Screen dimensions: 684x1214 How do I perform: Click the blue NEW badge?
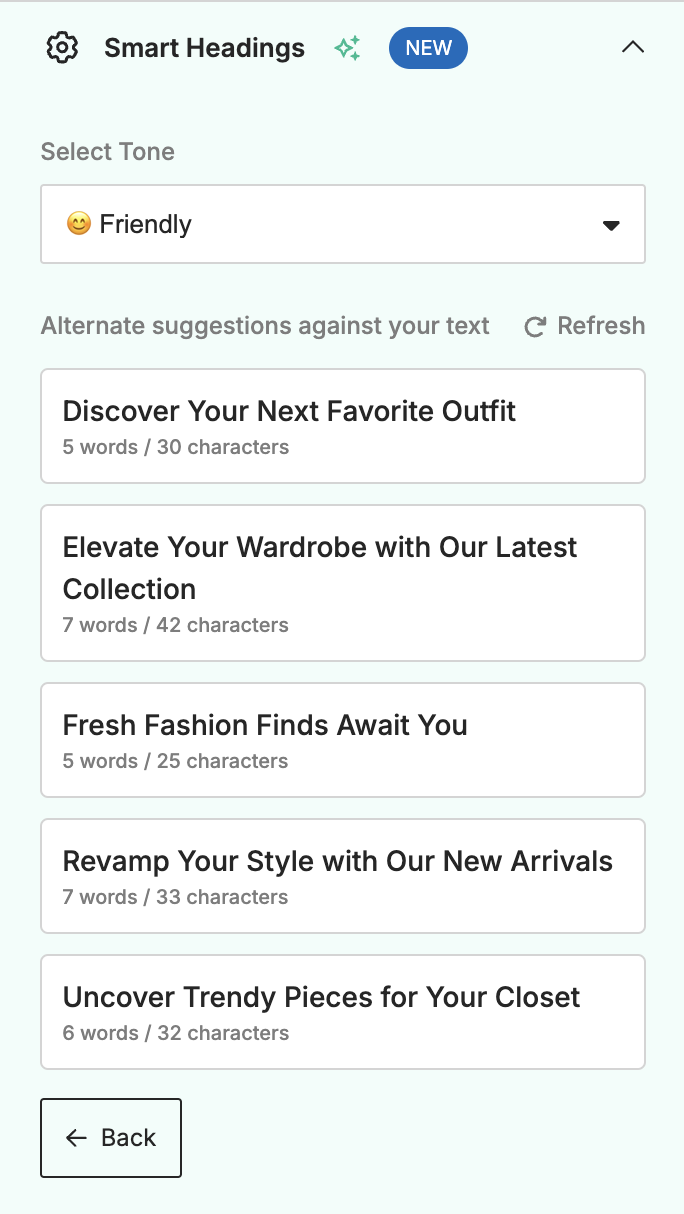pyautogui.click(x=428, y=48)
